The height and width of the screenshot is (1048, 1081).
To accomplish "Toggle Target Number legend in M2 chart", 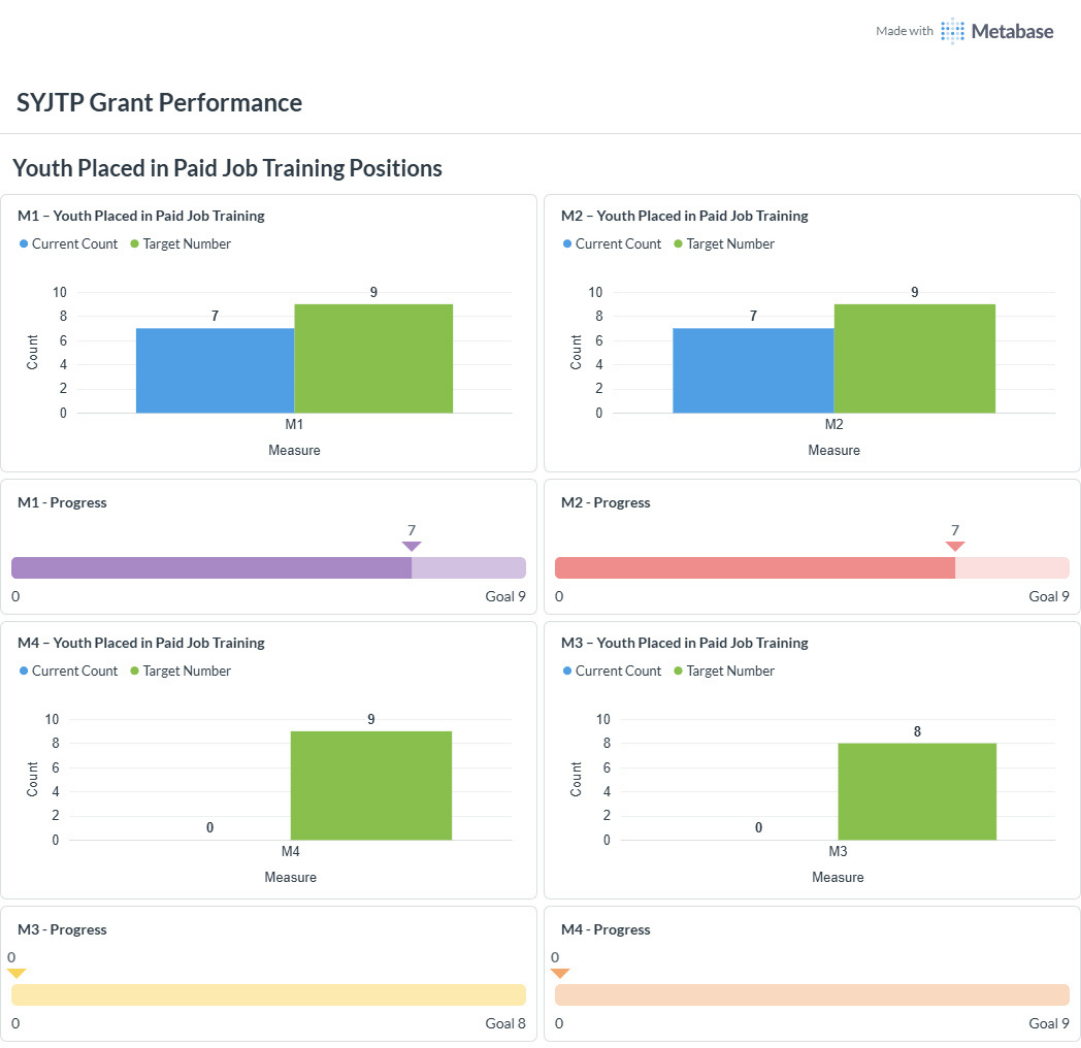I will coord(724,244).
